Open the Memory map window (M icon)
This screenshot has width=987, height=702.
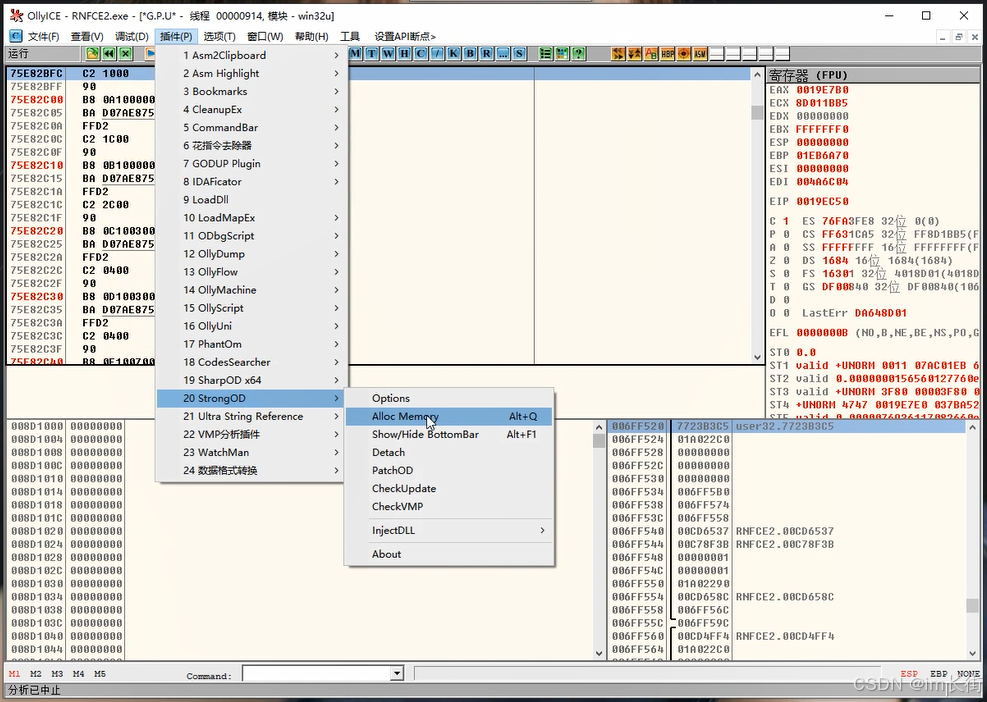356,54
